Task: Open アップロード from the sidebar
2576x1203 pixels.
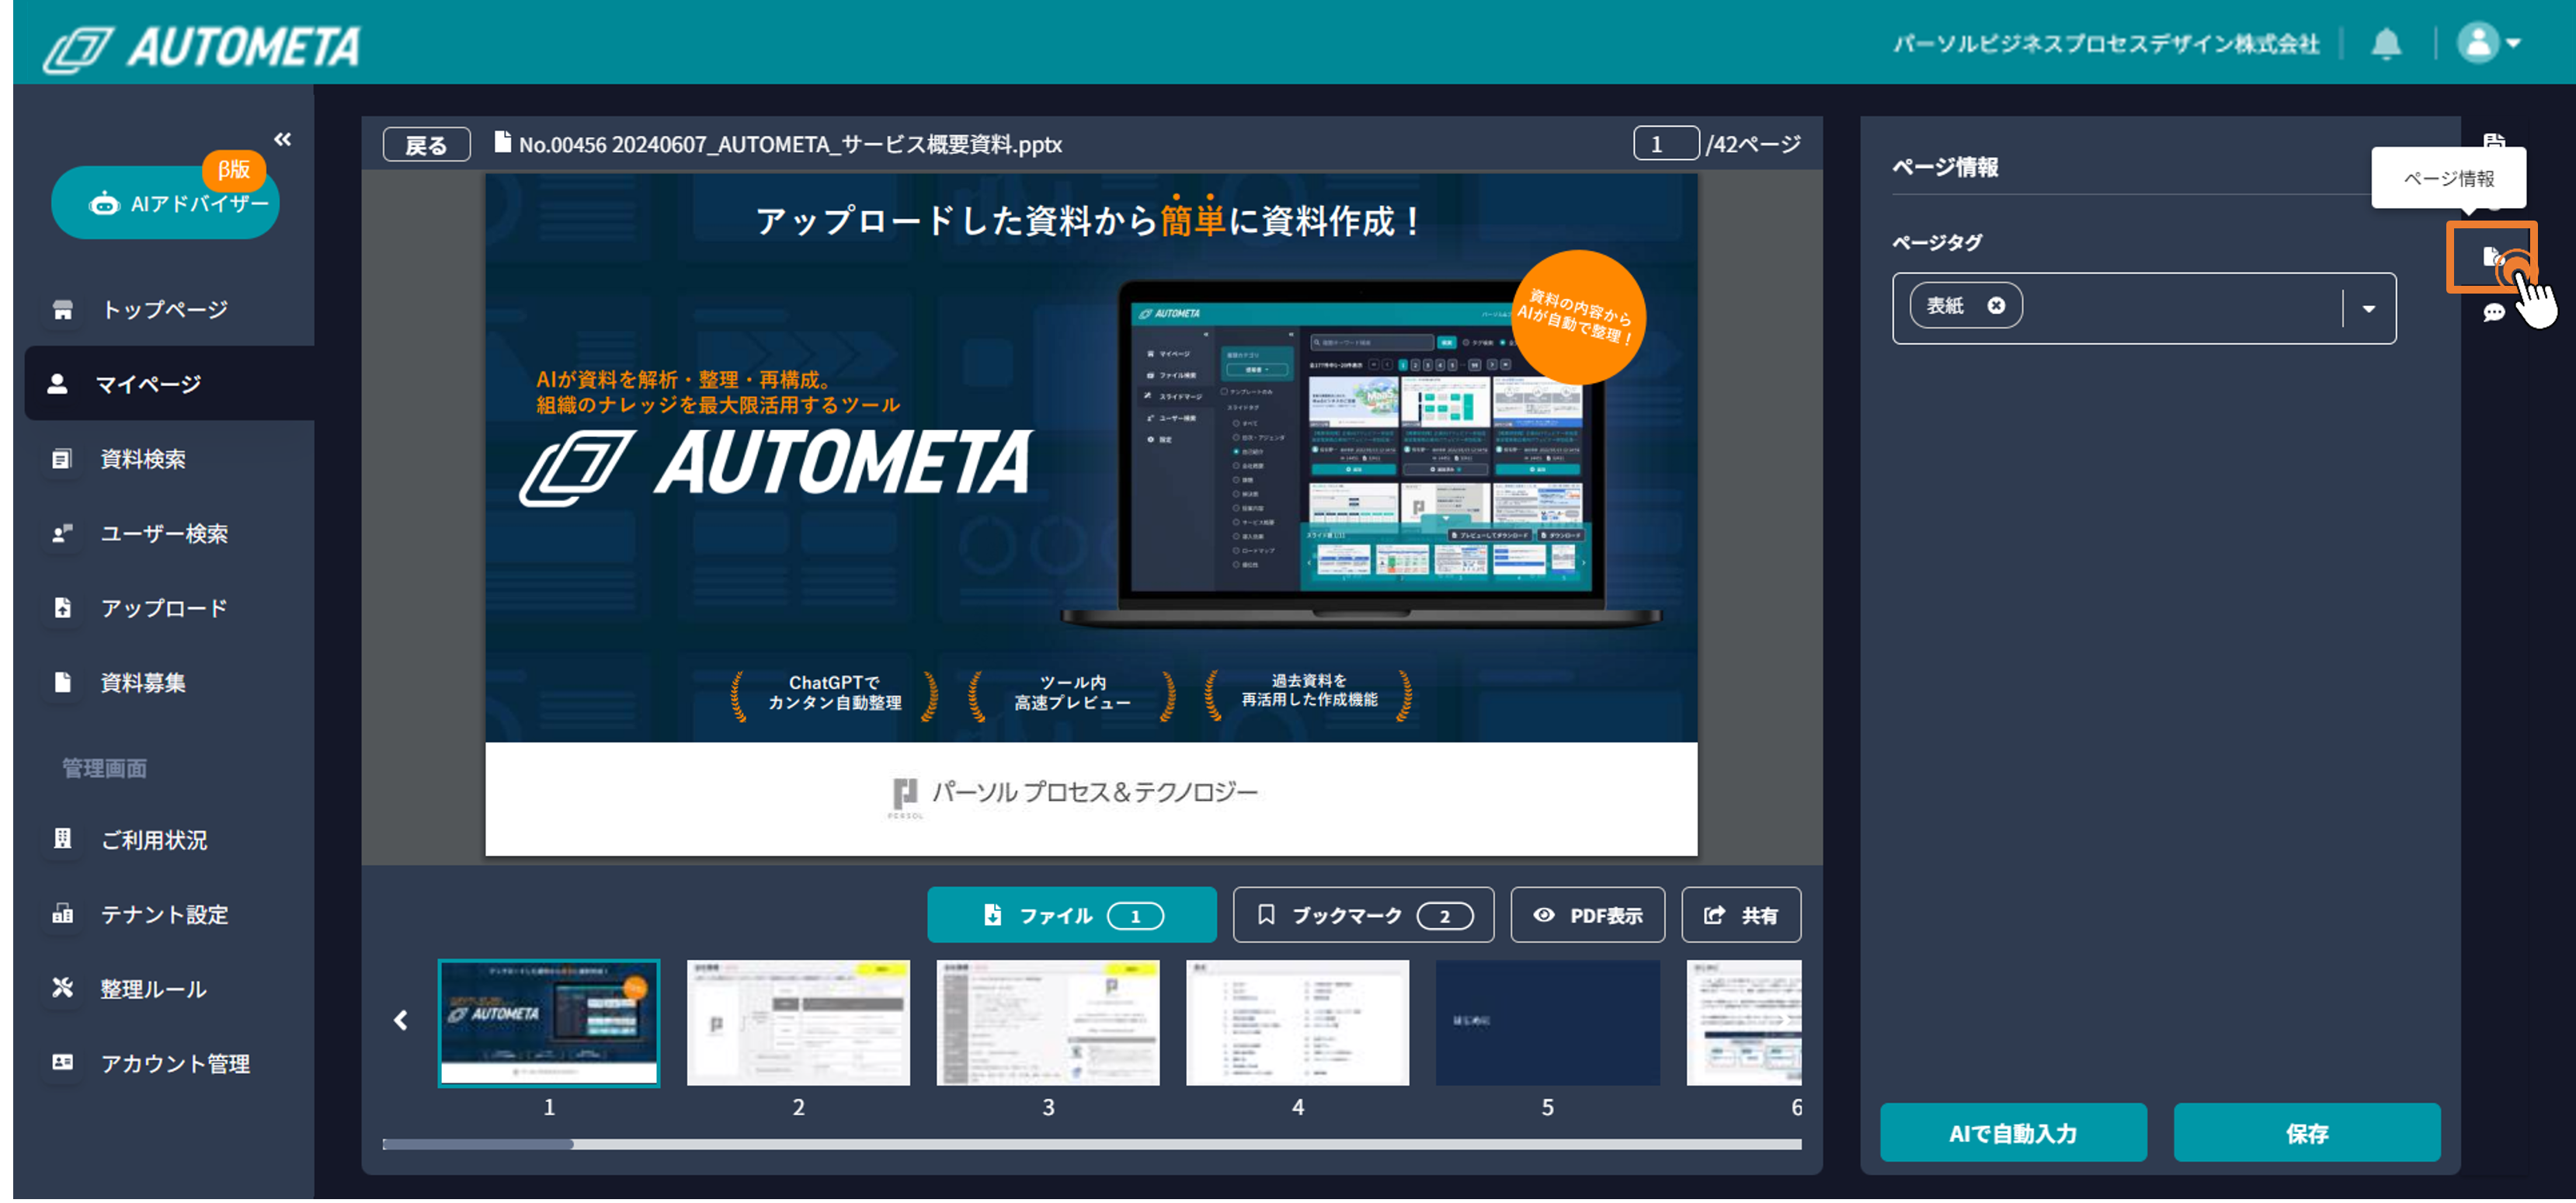Action: (x=165, y=608)
